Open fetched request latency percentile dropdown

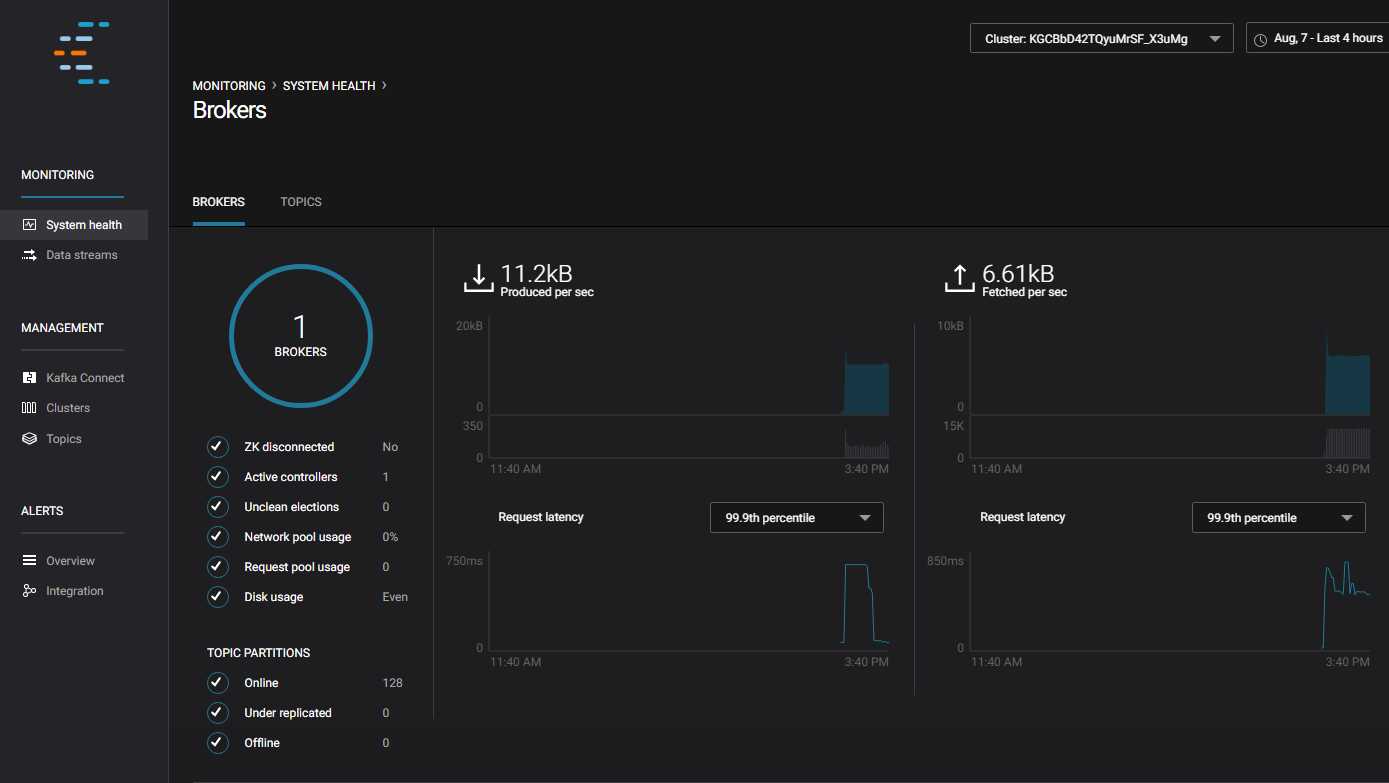pos(1278,518)
